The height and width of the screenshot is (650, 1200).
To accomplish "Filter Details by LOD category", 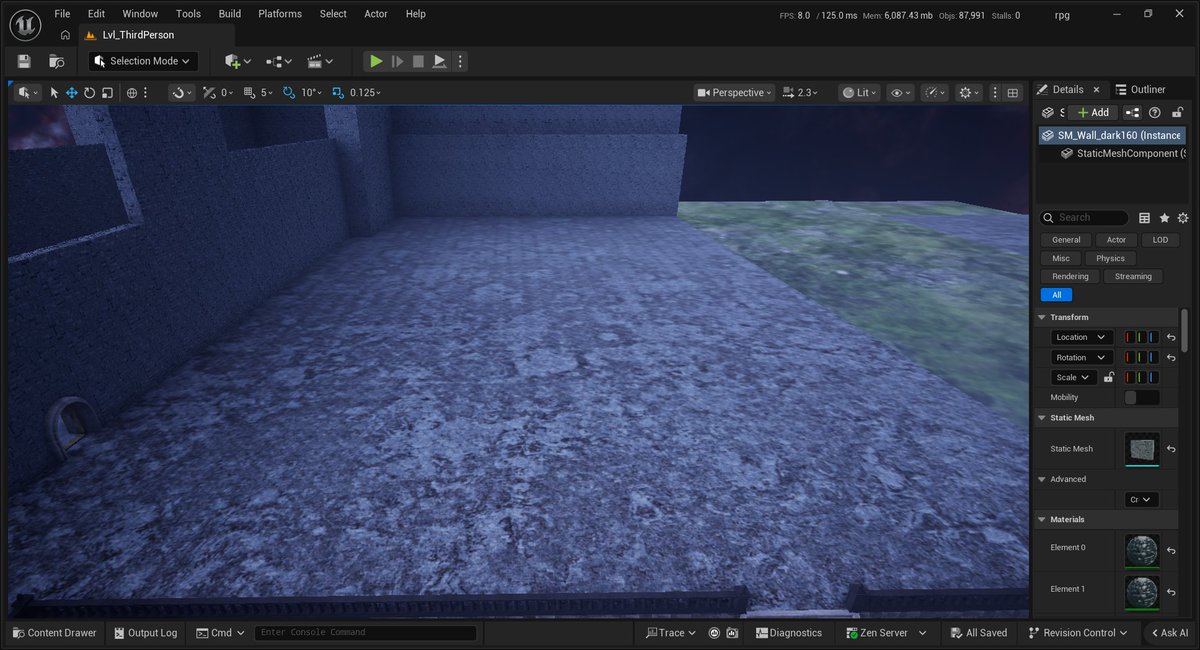I will pos(1160,240).
